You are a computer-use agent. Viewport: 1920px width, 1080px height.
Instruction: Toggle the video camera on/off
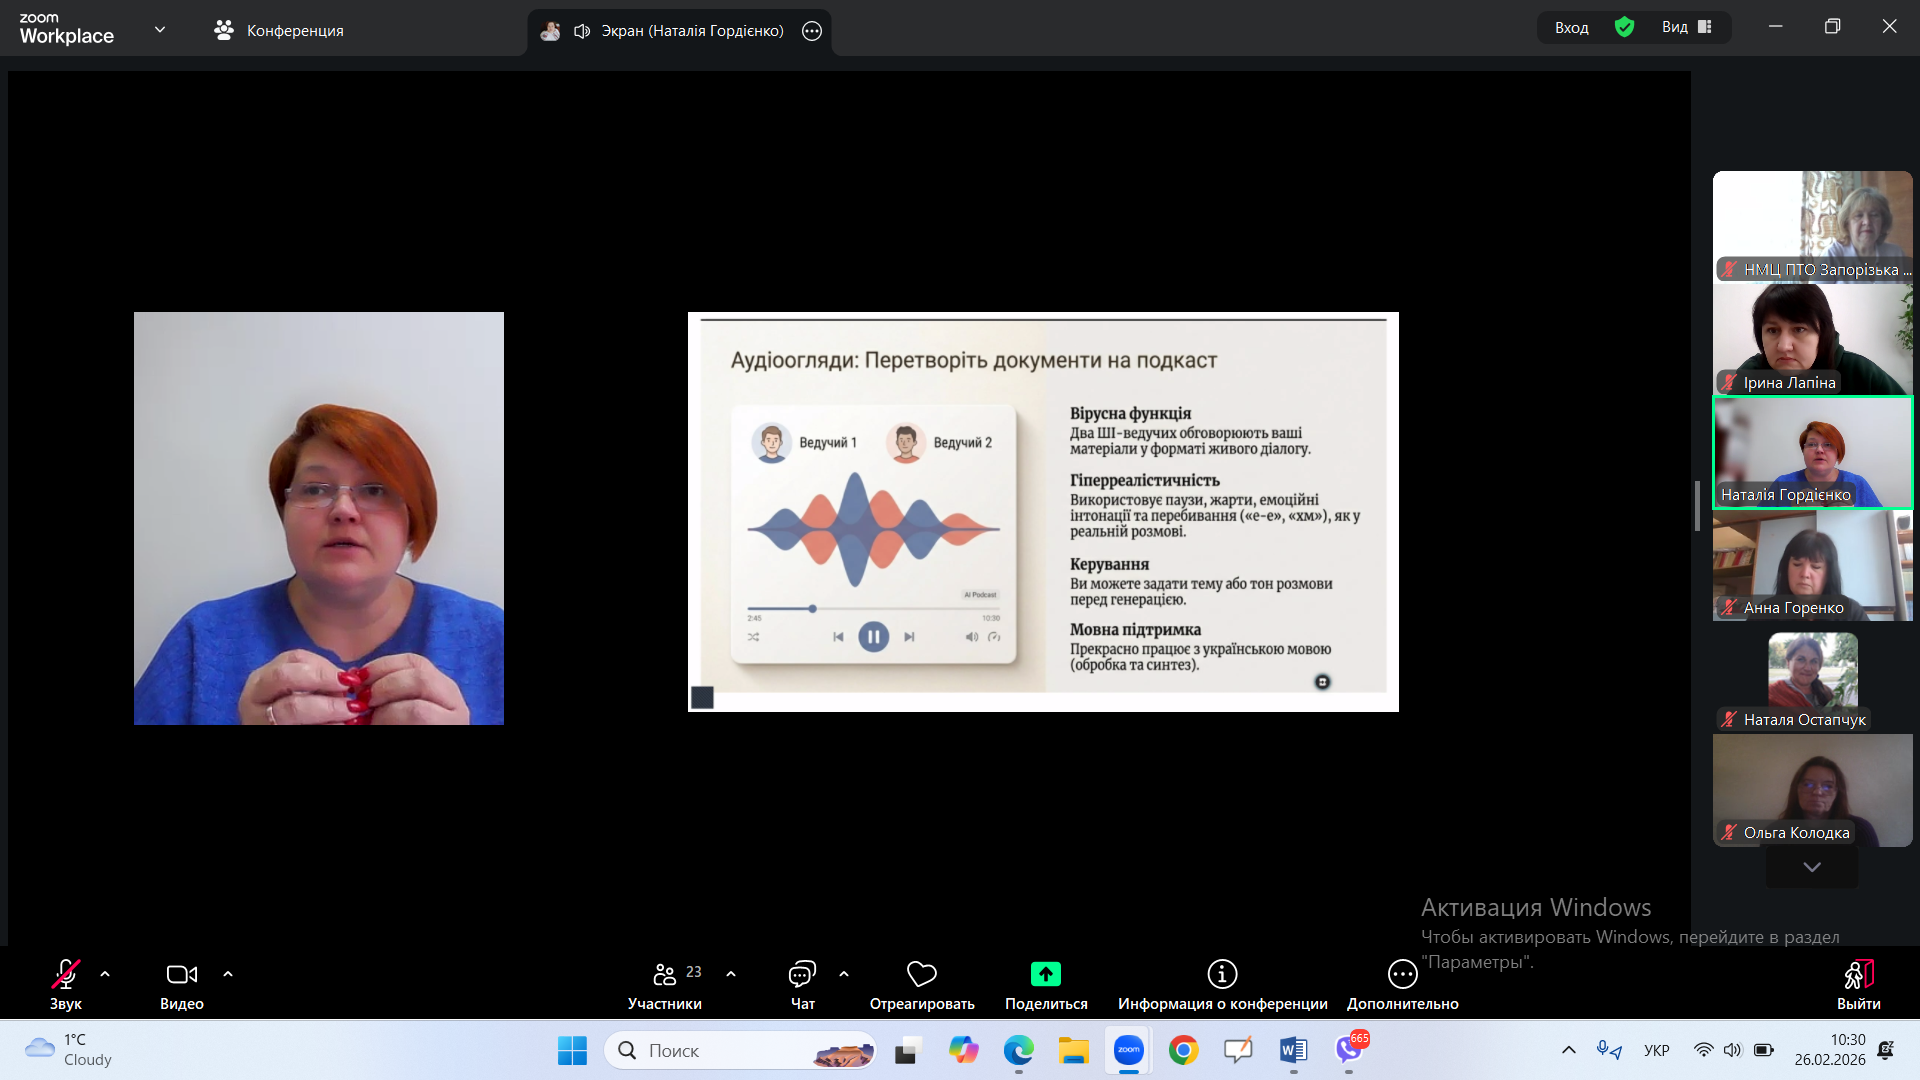[x=181, y=974]
